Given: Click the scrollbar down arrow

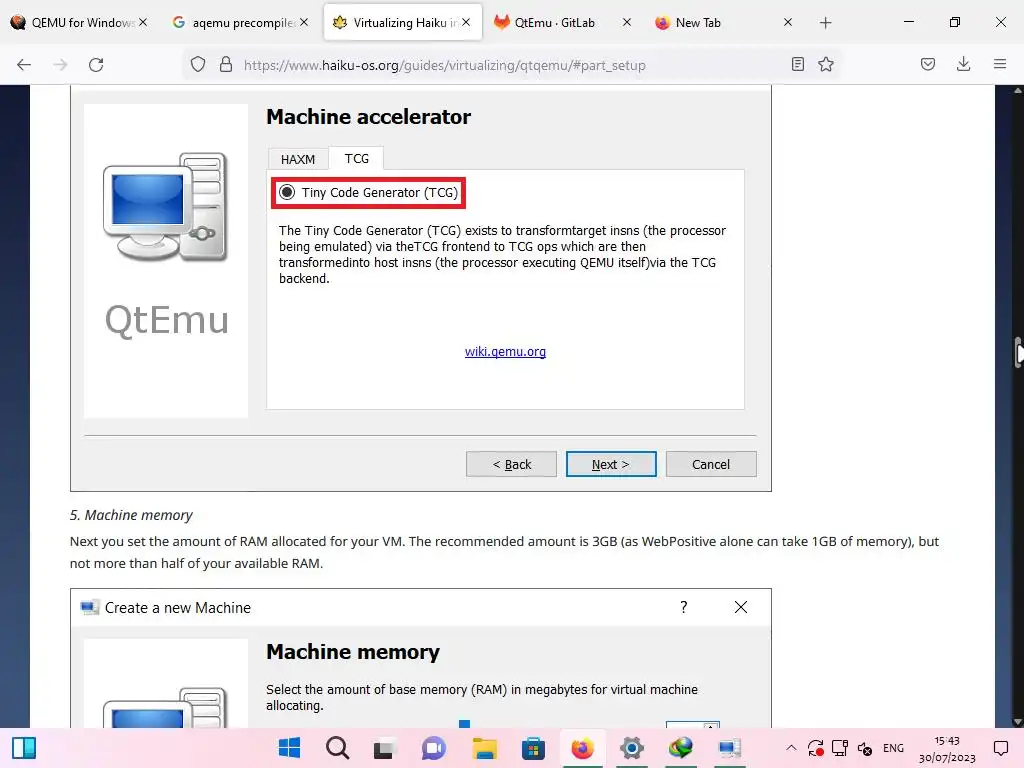Looking at the screenshot, I should tap(1017, 722).
